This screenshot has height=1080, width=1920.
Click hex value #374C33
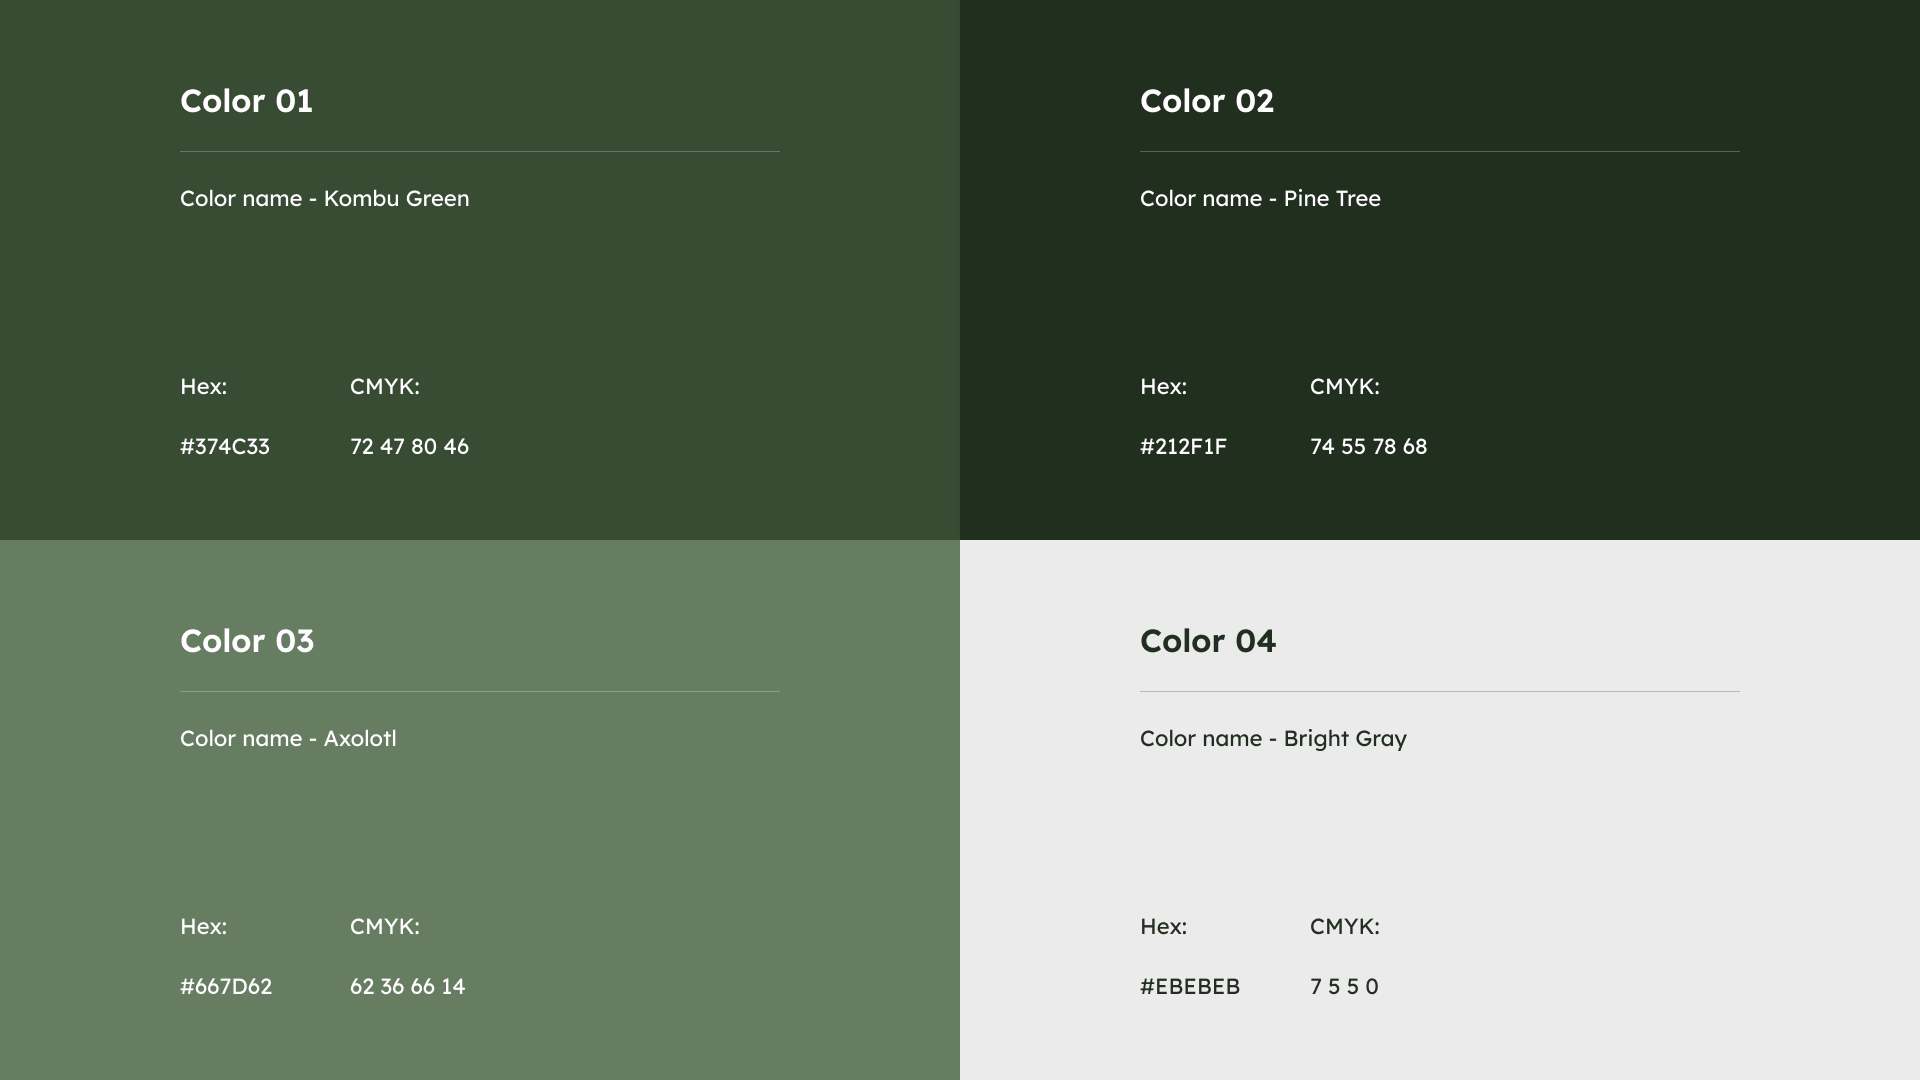pos(225,447)
